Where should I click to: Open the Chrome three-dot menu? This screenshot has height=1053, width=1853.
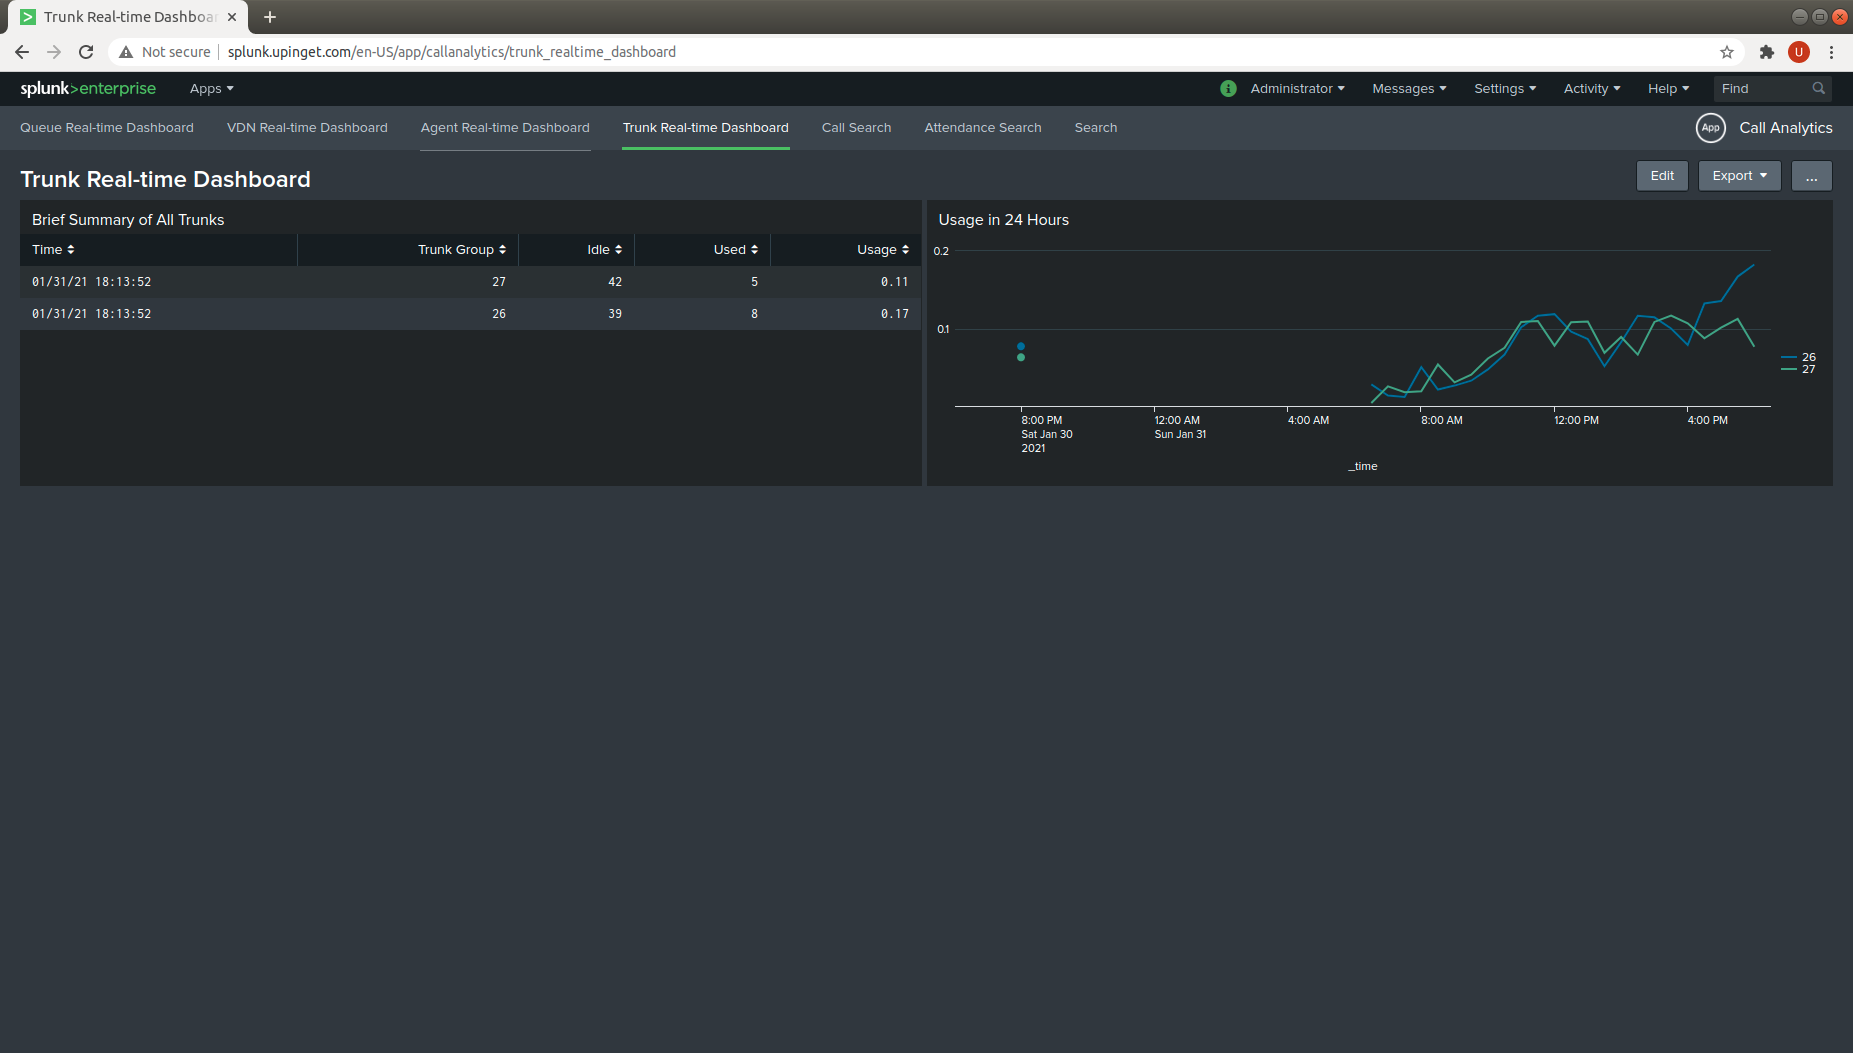pyautogui.click(x=1831, y=52)
